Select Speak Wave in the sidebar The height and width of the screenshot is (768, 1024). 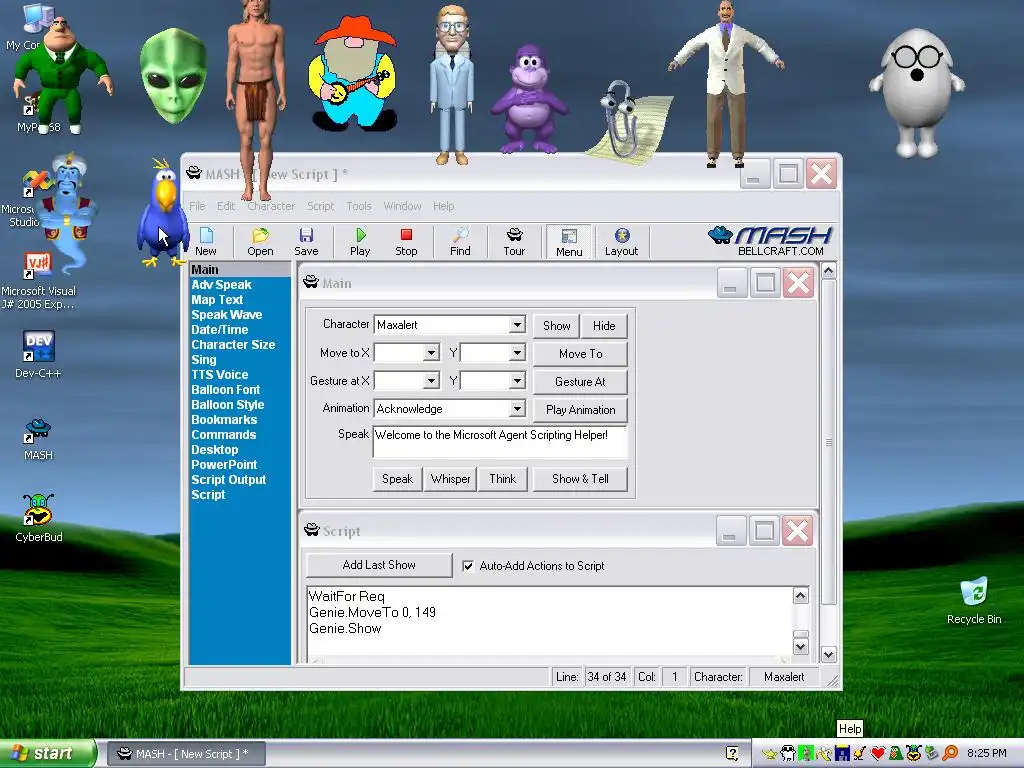227,315
